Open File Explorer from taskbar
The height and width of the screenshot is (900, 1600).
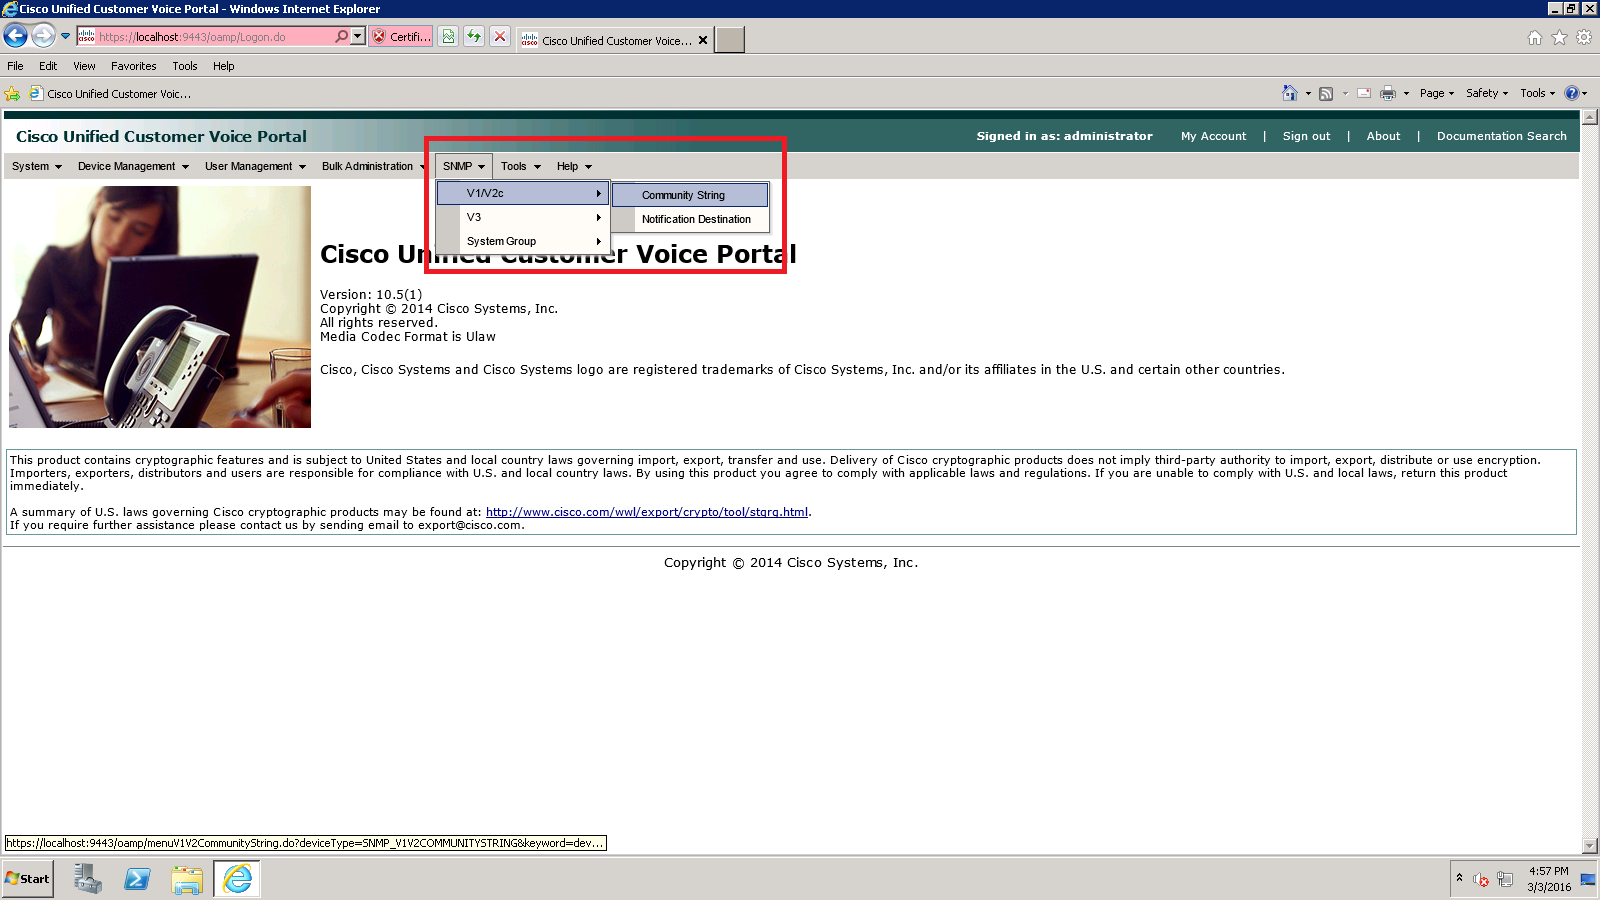point(187,879)
